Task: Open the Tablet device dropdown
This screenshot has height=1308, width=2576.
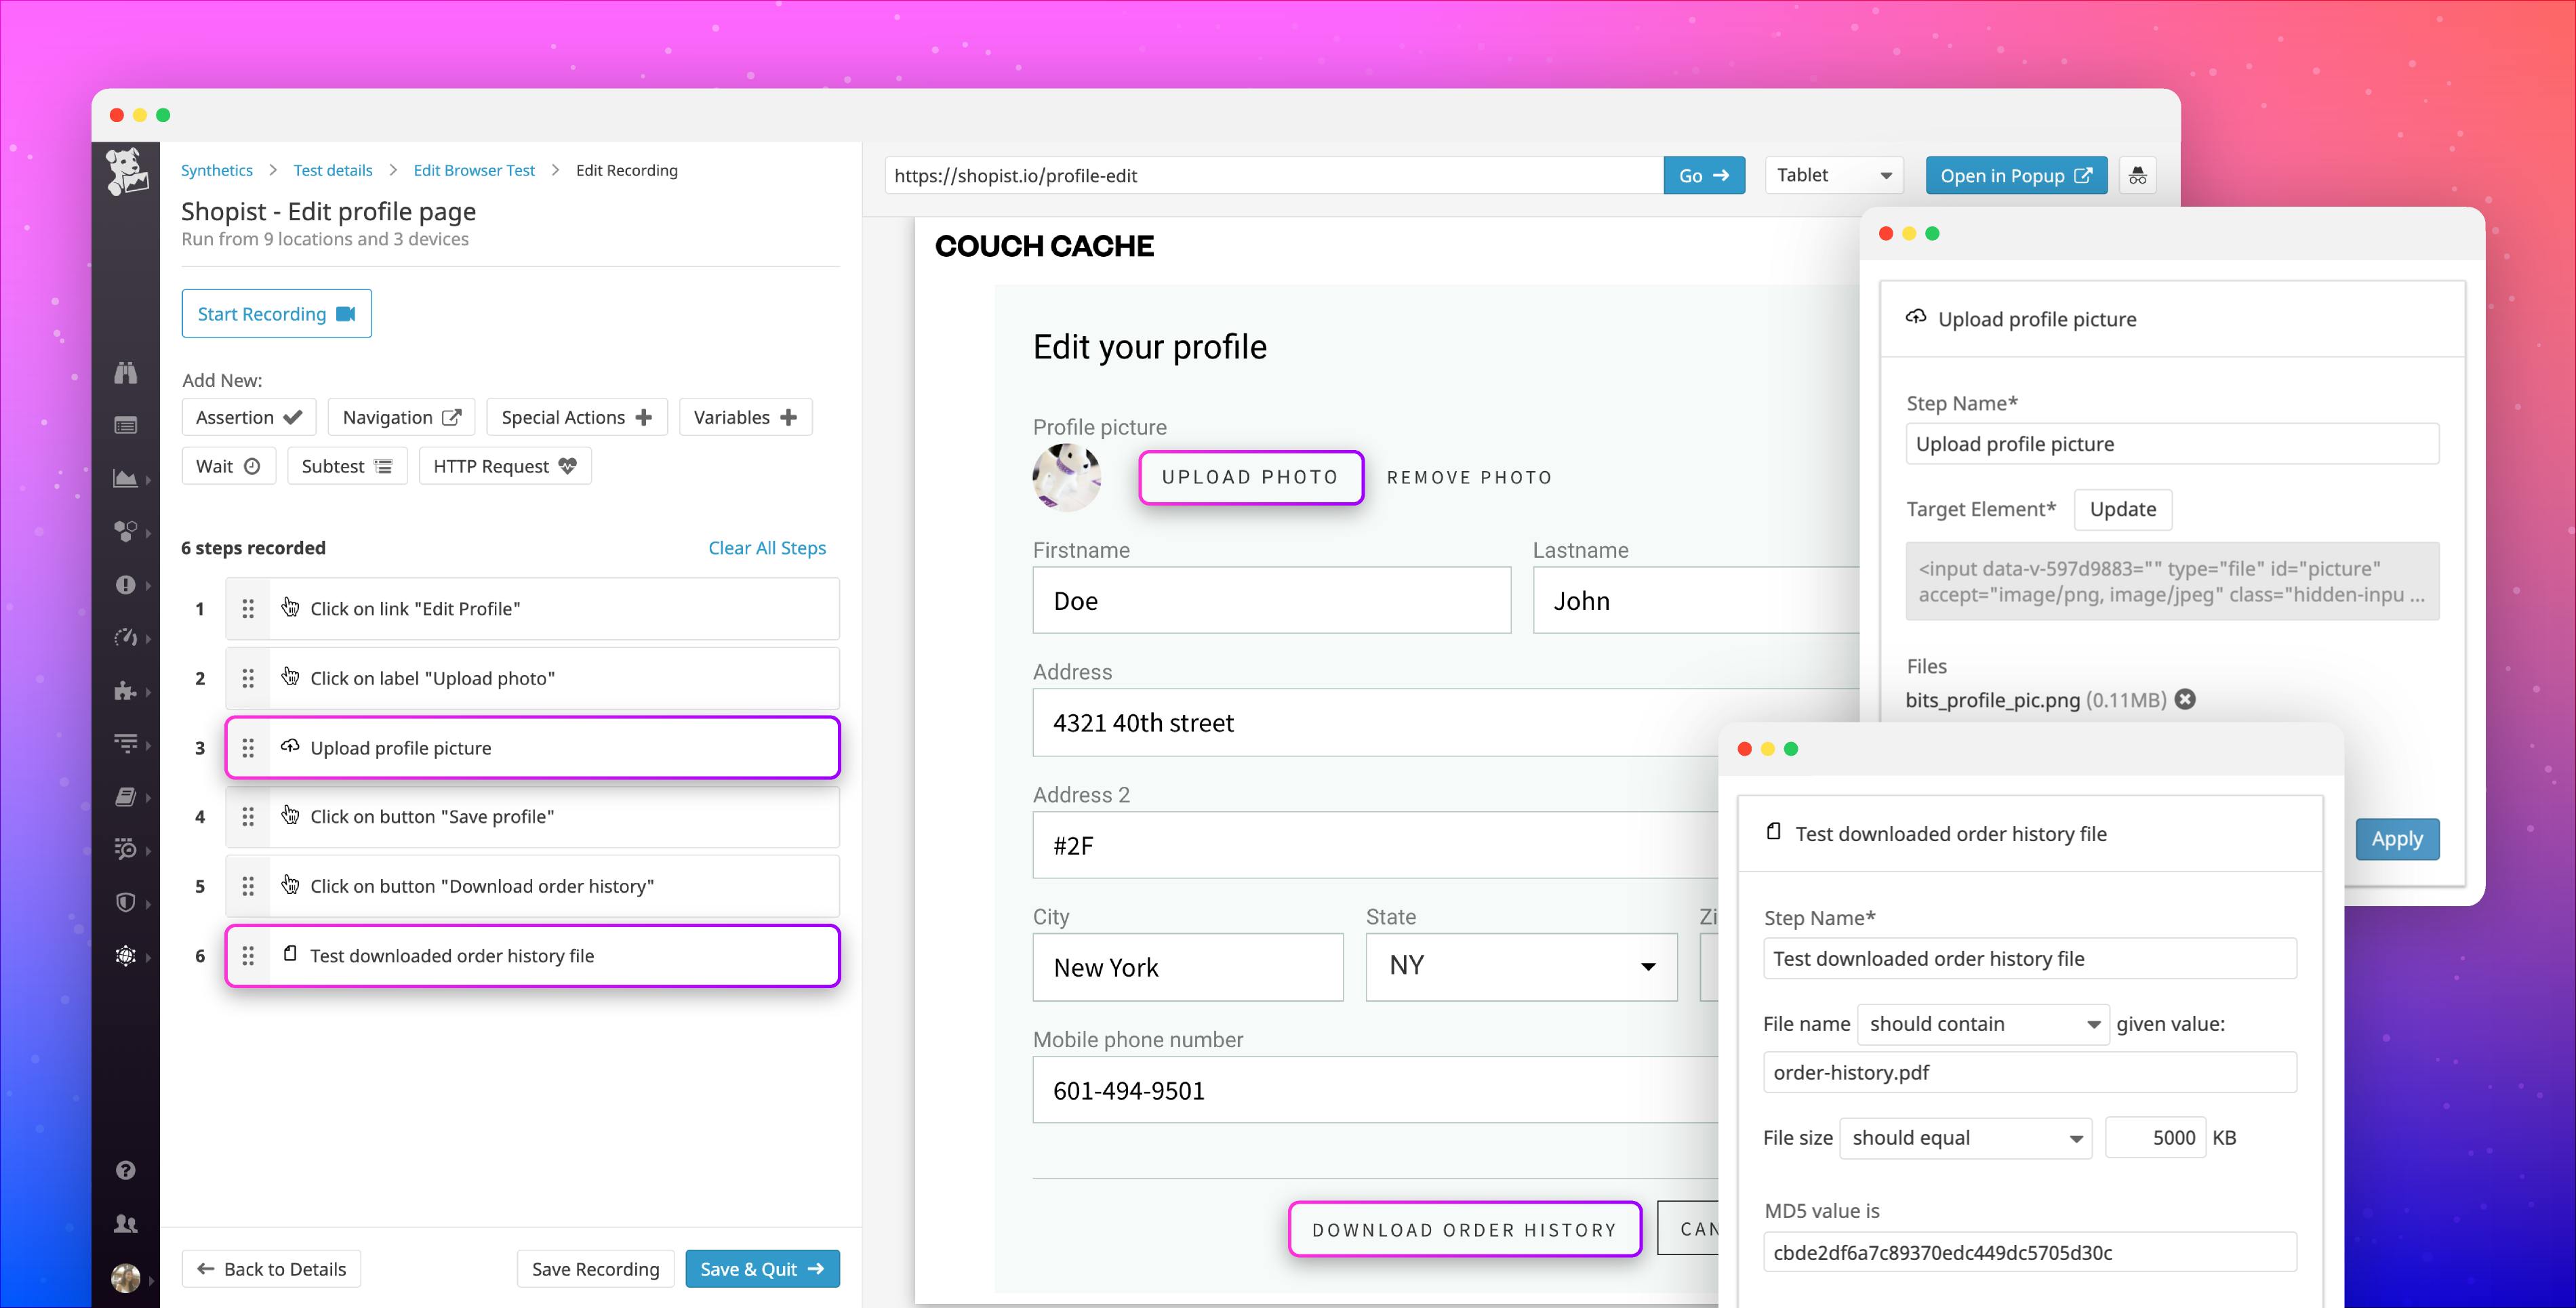Action: (x=1834, y=175)
